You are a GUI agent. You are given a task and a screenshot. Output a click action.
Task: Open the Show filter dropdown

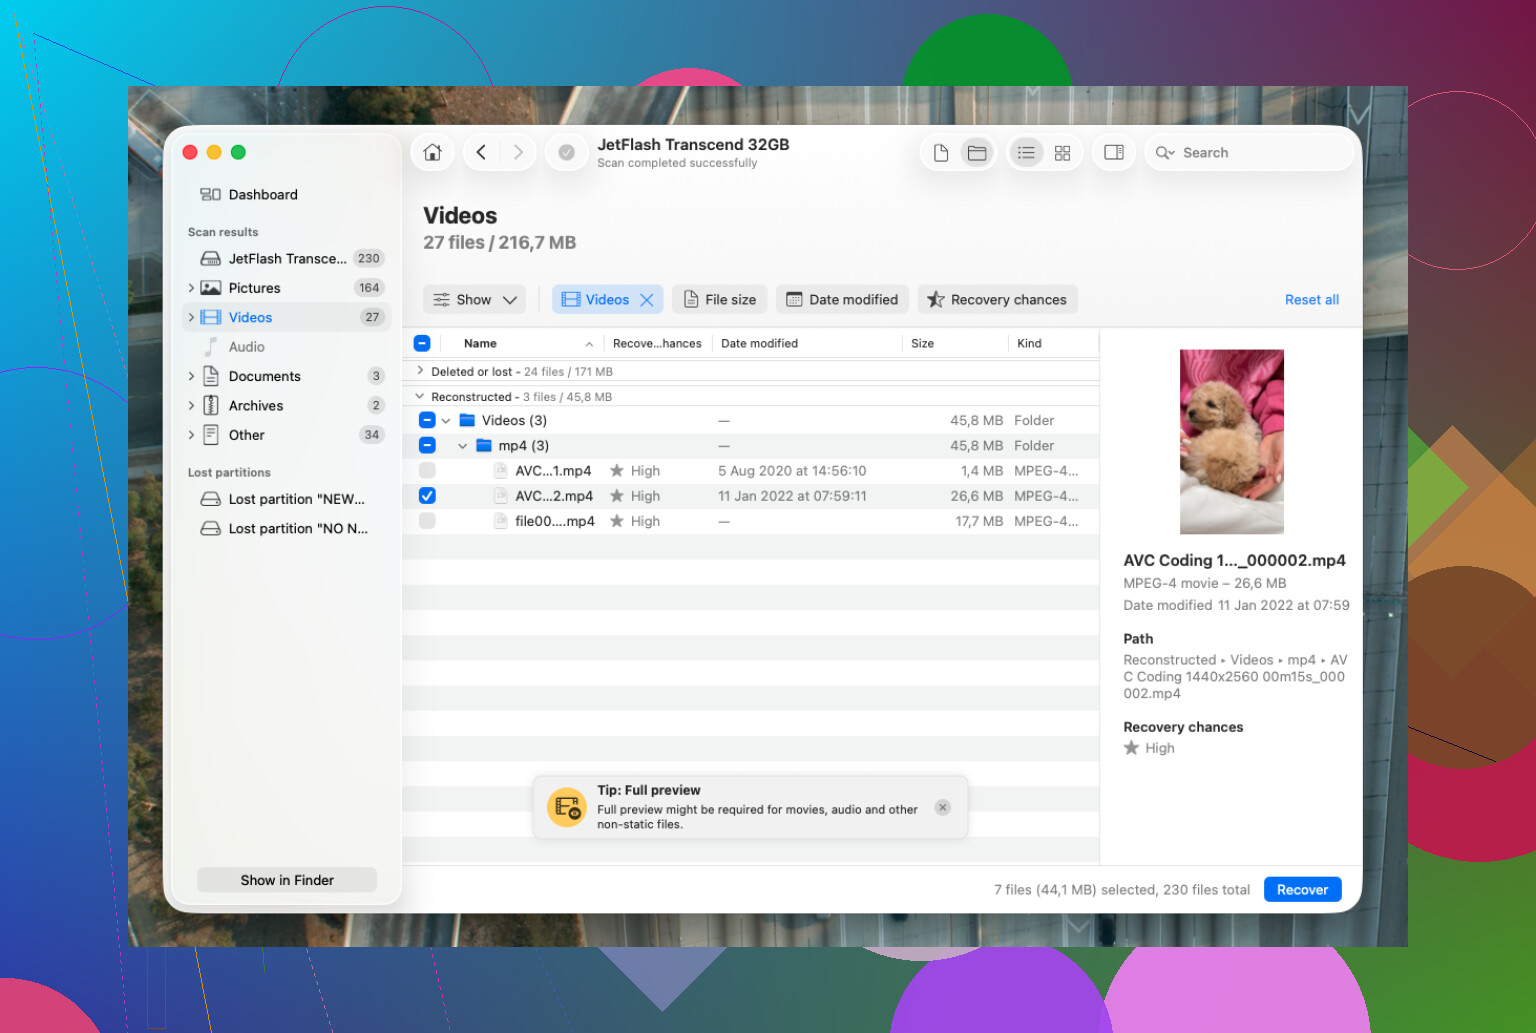pos(476,300)
